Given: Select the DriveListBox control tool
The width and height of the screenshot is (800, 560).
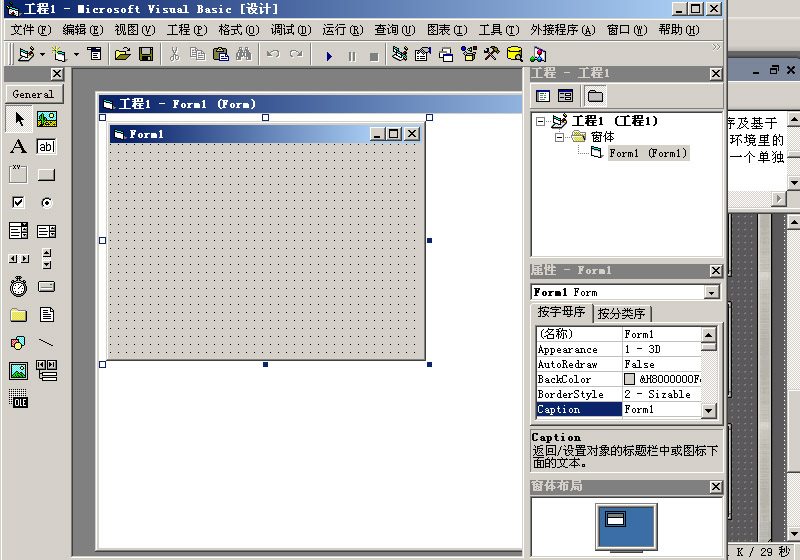Looking at the screenshot, I should point(46,287).
